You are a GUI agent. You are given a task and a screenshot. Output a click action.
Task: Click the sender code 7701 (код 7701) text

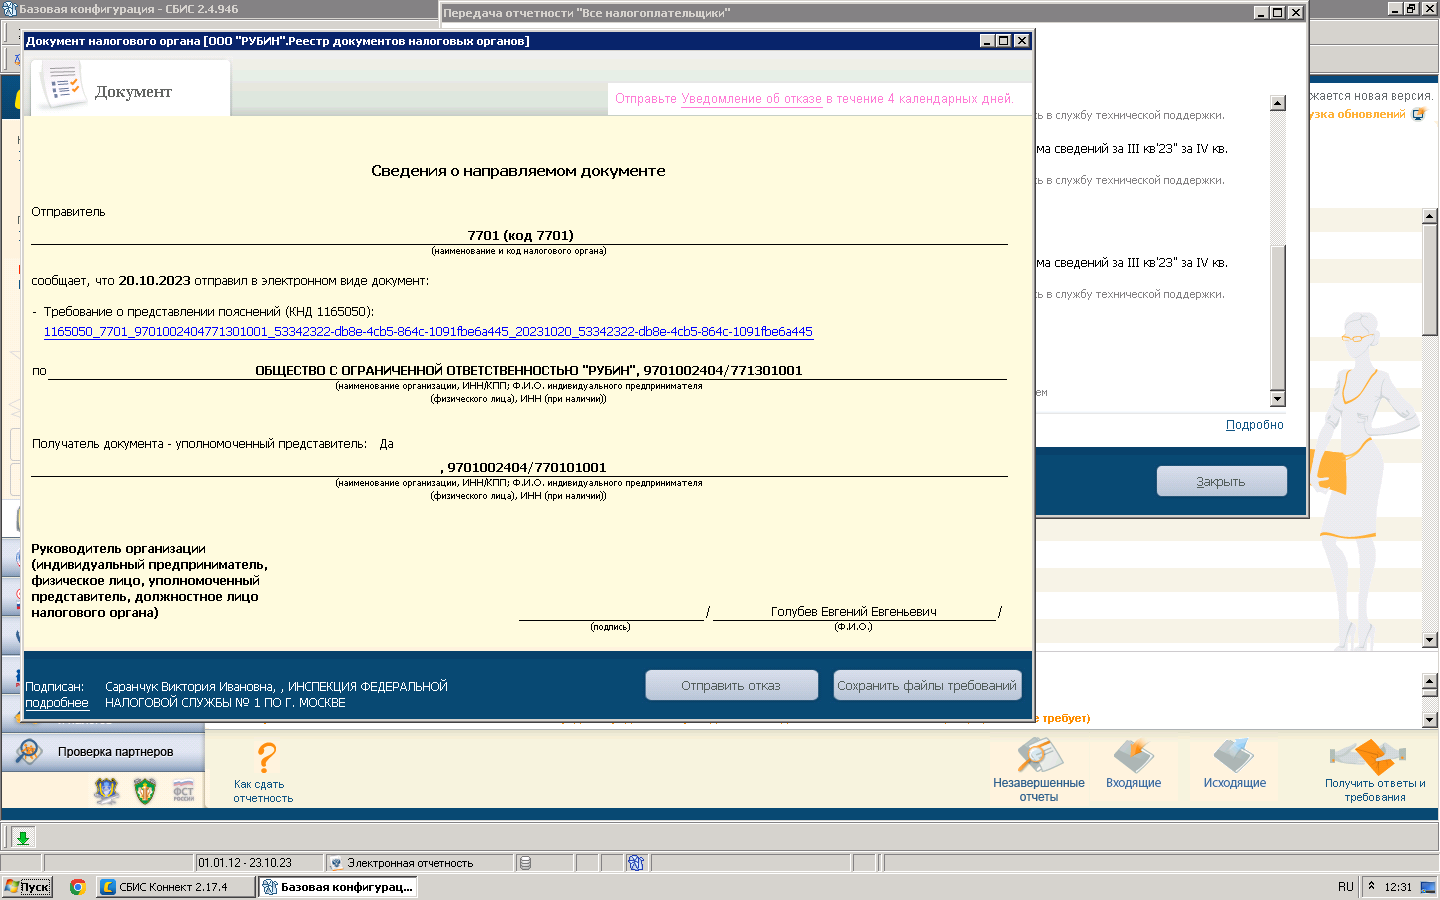click(x=520, y=236)
